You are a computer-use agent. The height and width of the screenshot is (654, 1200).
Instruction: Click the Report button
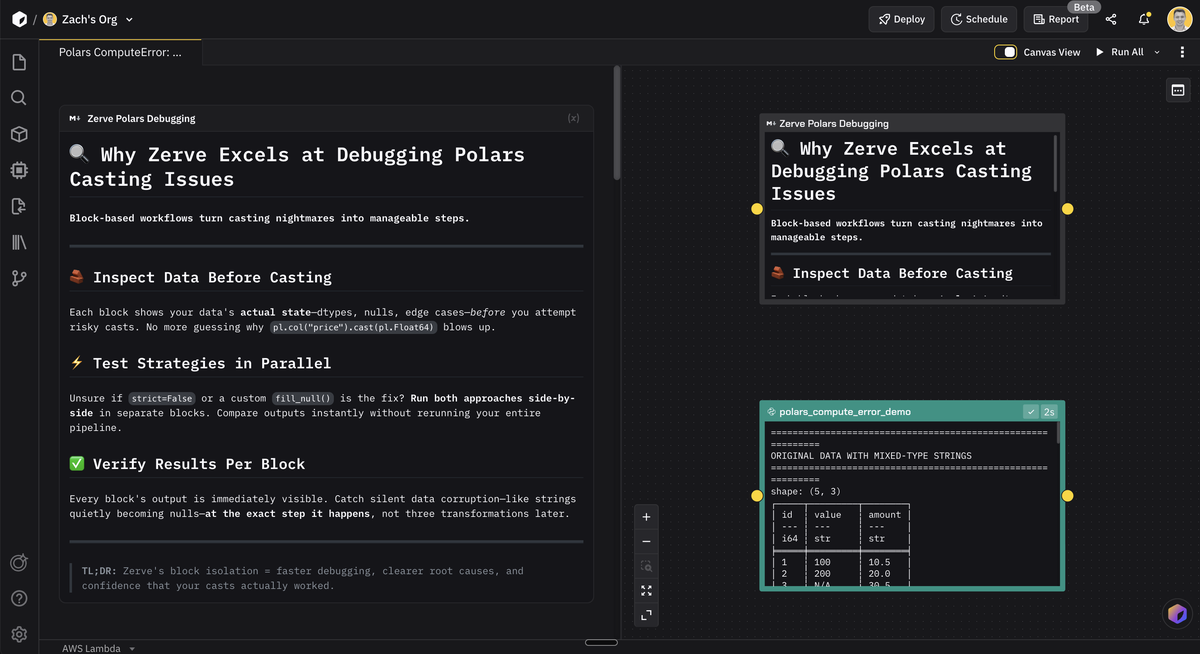pyautogui.click(x=1055, y=19)
